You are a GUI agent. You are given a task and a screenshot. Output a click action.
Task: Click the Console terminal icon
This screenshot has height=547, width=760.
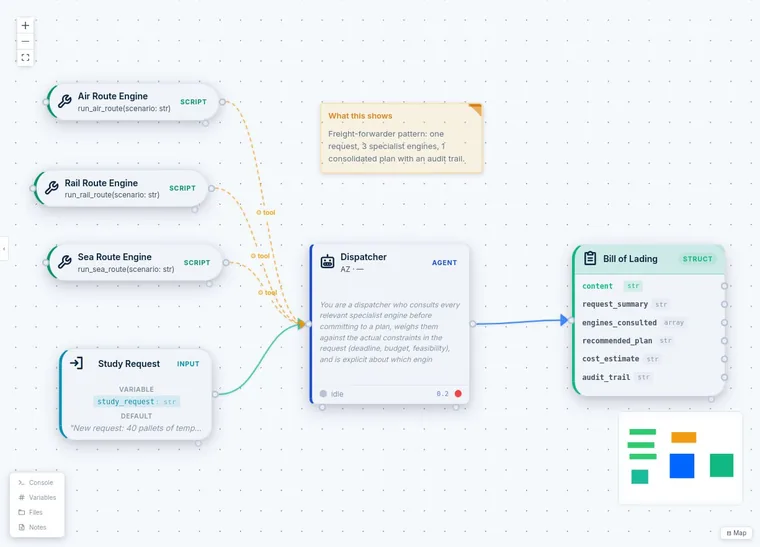tap(21, 483)
